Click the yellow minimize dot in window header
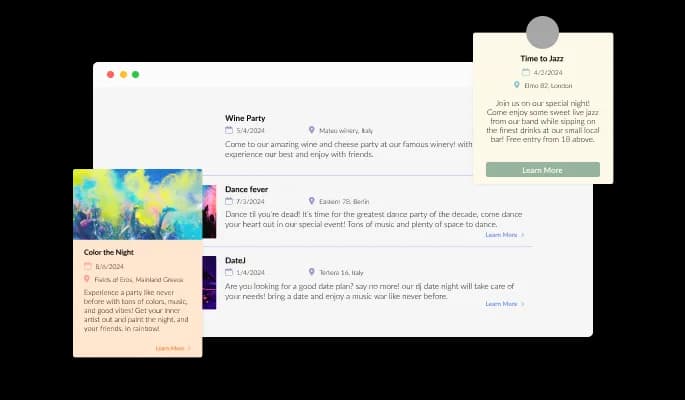 click(x=123, y=75)
